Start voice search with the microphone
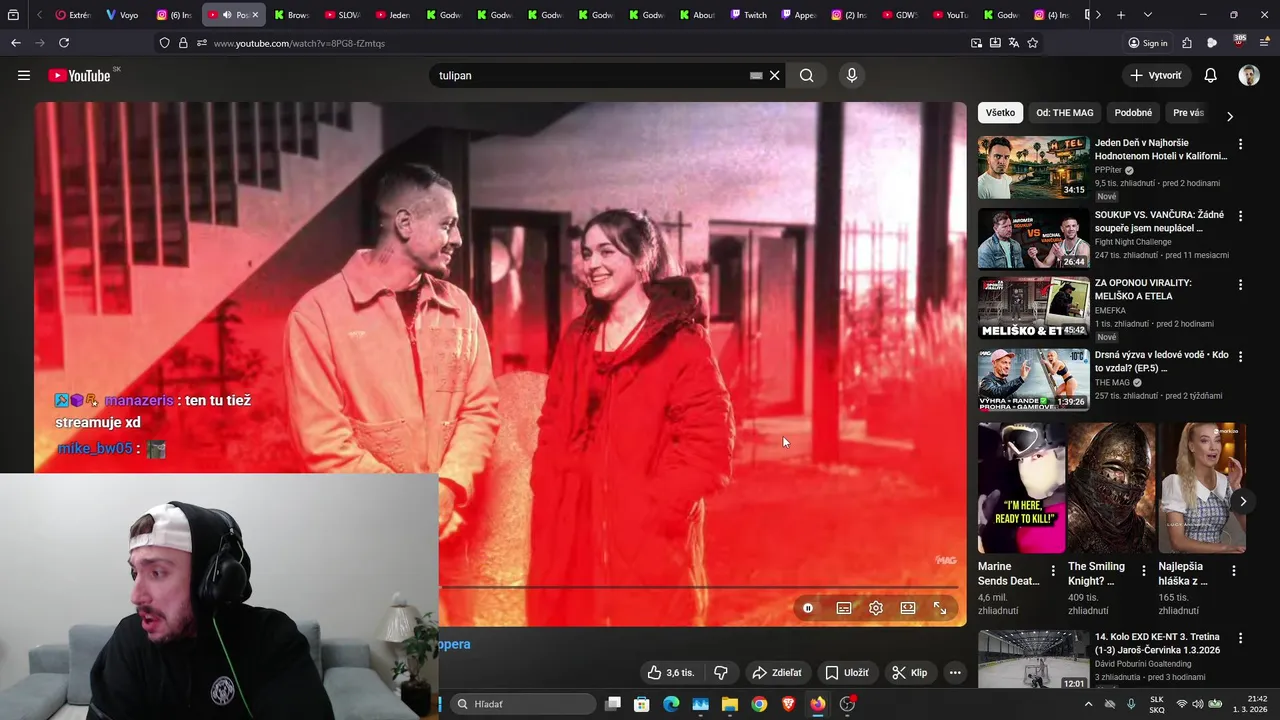 coord(851,75)
